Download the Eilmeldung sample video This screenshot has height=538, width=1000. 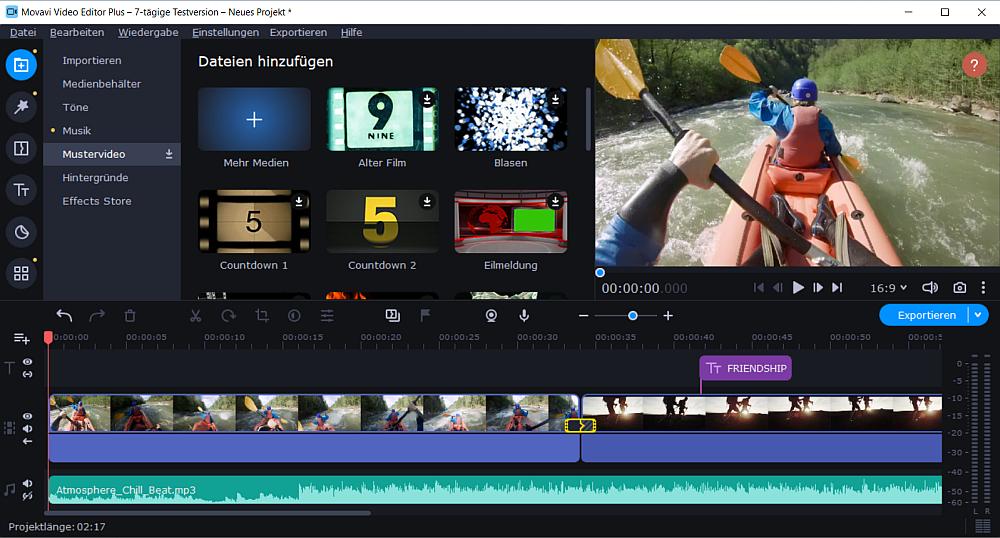pos(555,201)
